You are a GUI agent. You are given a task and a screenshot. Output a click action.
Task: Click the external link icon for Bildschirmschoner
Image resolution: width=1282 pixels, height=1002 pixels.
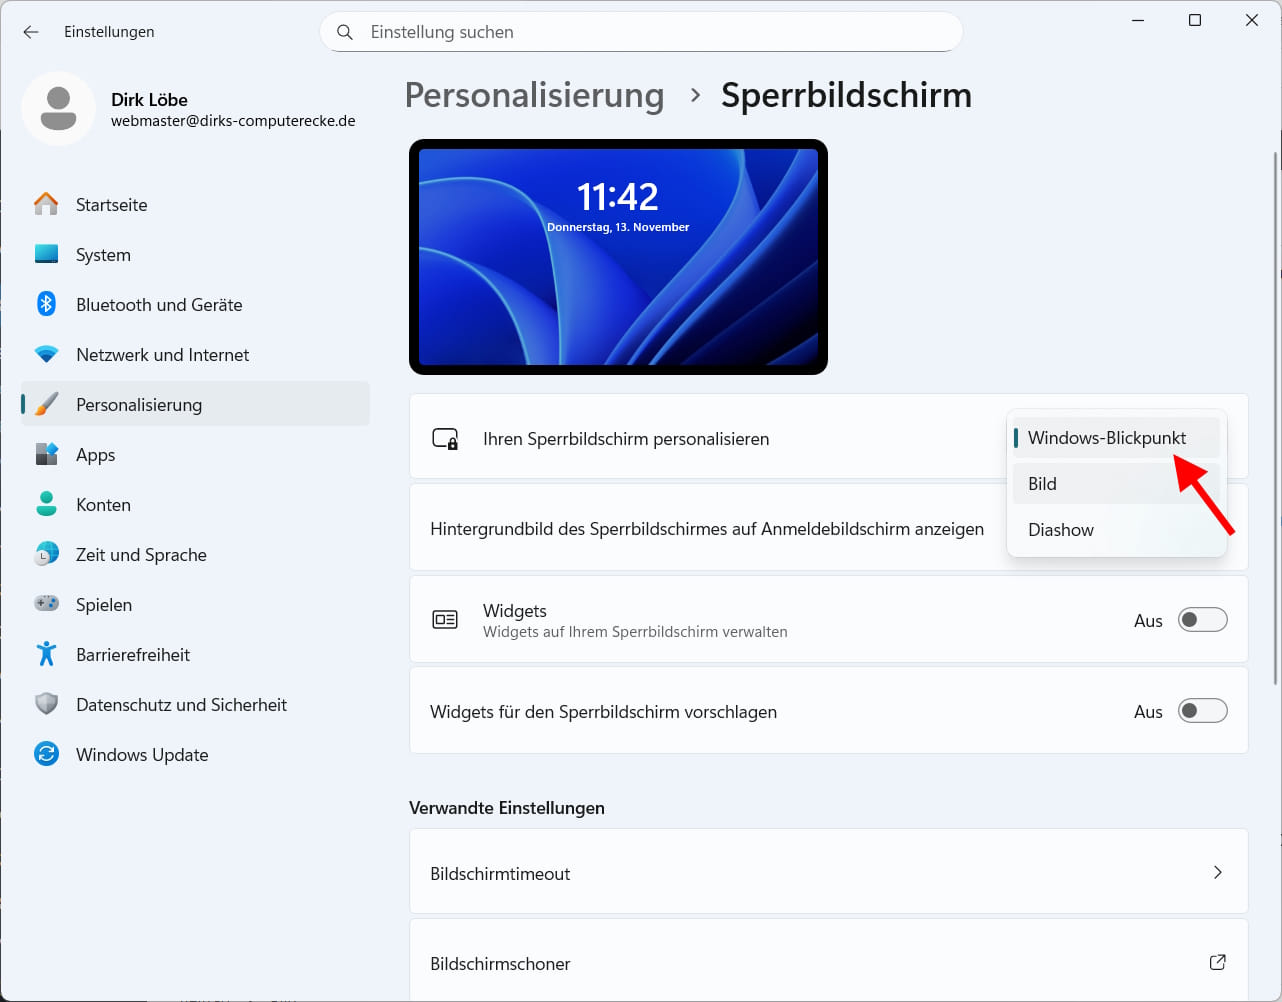(x=1217, y=962)
